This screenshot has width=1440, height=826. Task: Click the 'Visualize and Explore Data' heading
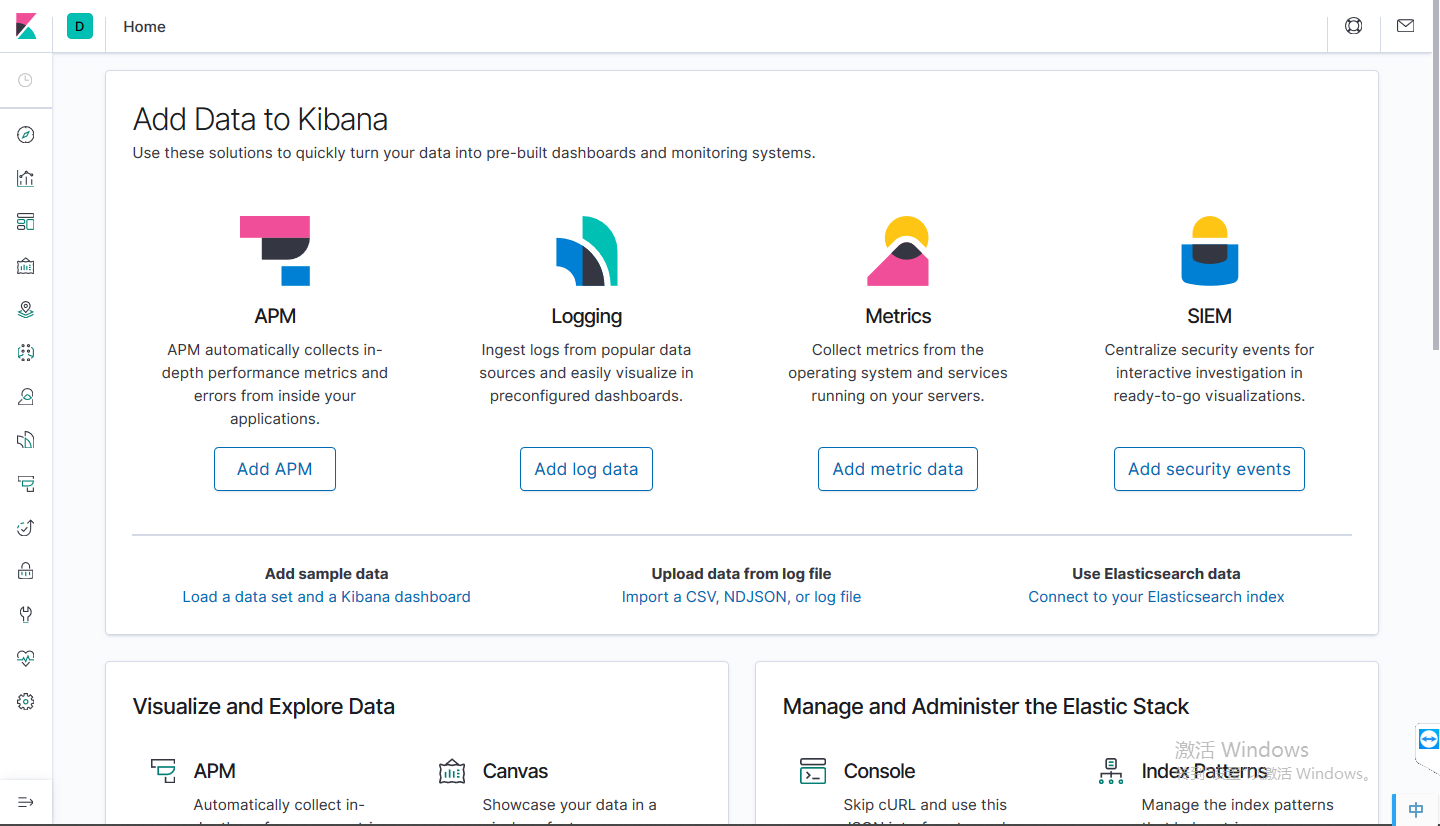(264, 707)
